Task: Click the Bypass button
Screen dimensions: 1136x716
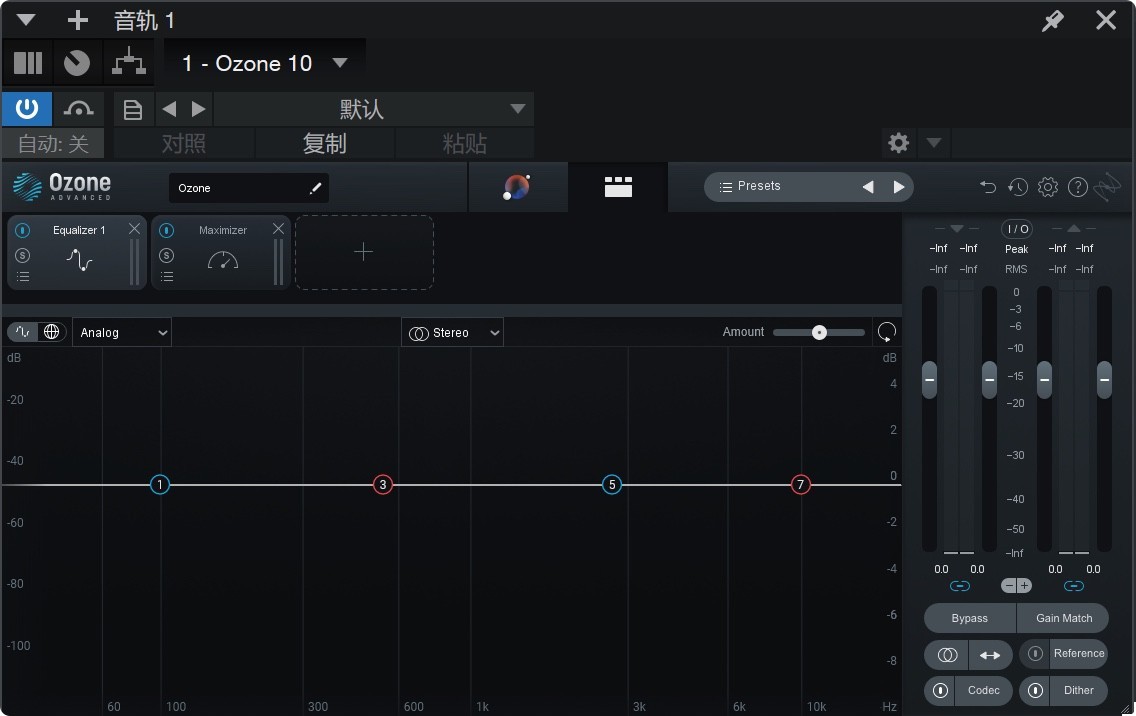Action: [x=967, y=618]
